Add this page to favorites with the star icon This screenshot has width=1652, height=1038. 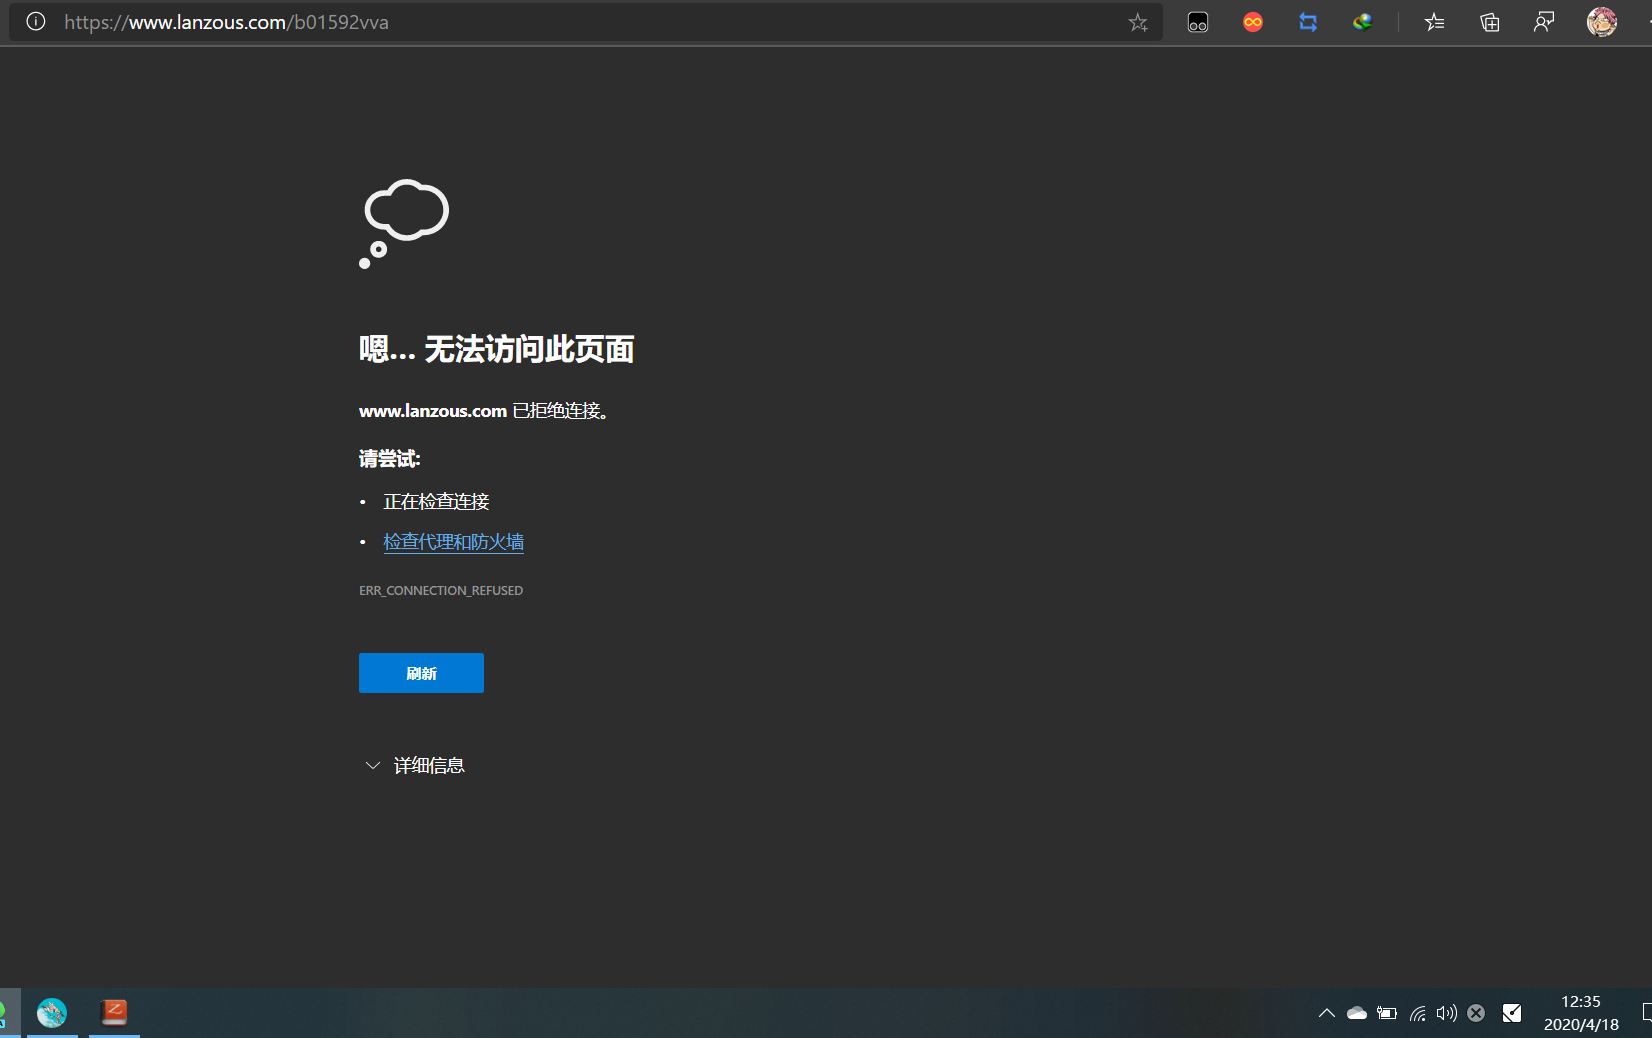(1138, 22)
